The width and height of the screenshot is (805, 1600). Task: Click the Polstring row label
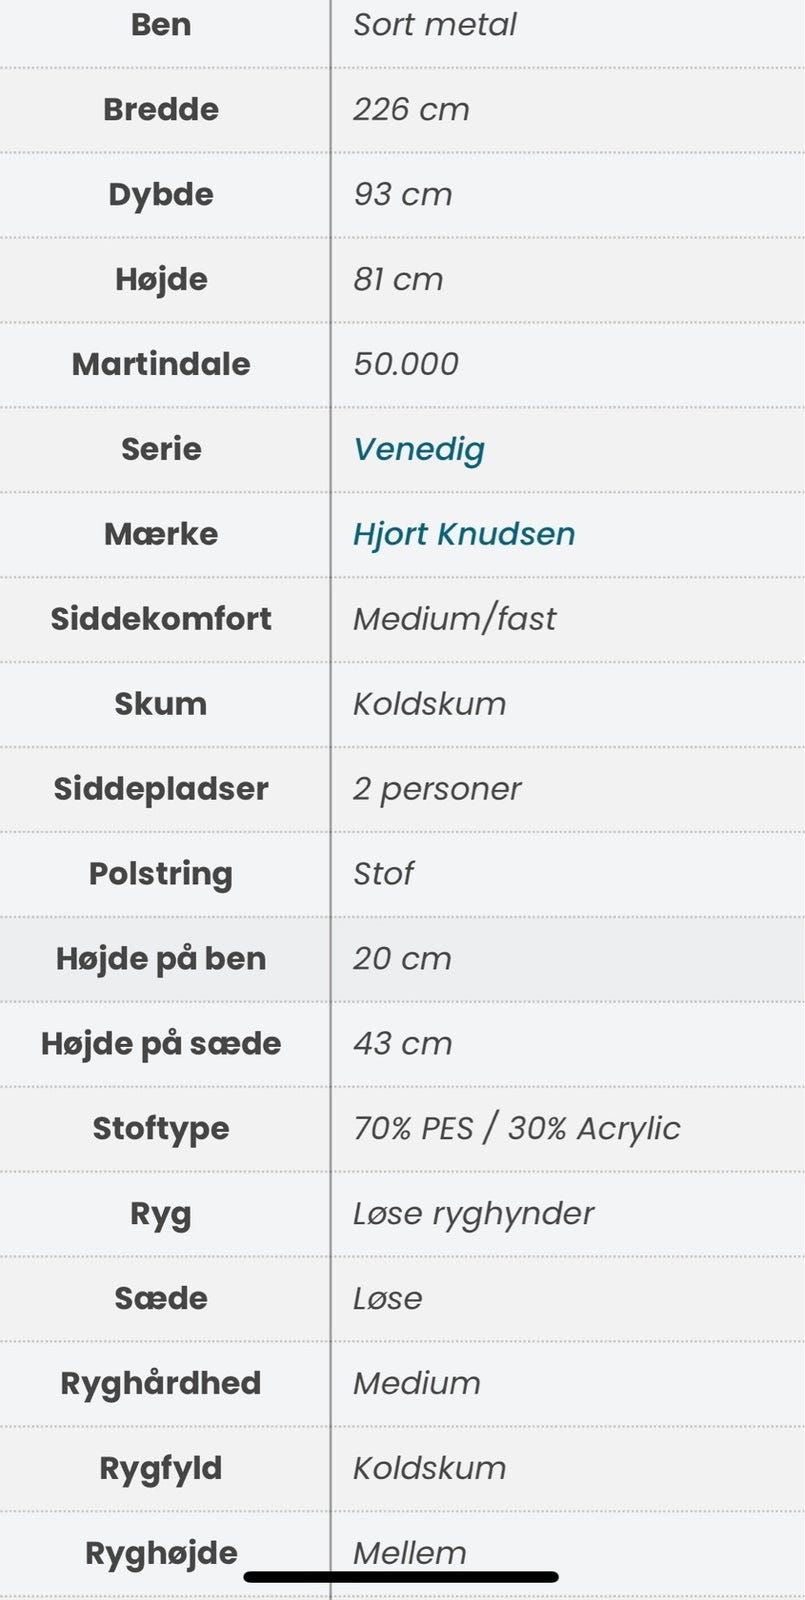tap(161, 873)
